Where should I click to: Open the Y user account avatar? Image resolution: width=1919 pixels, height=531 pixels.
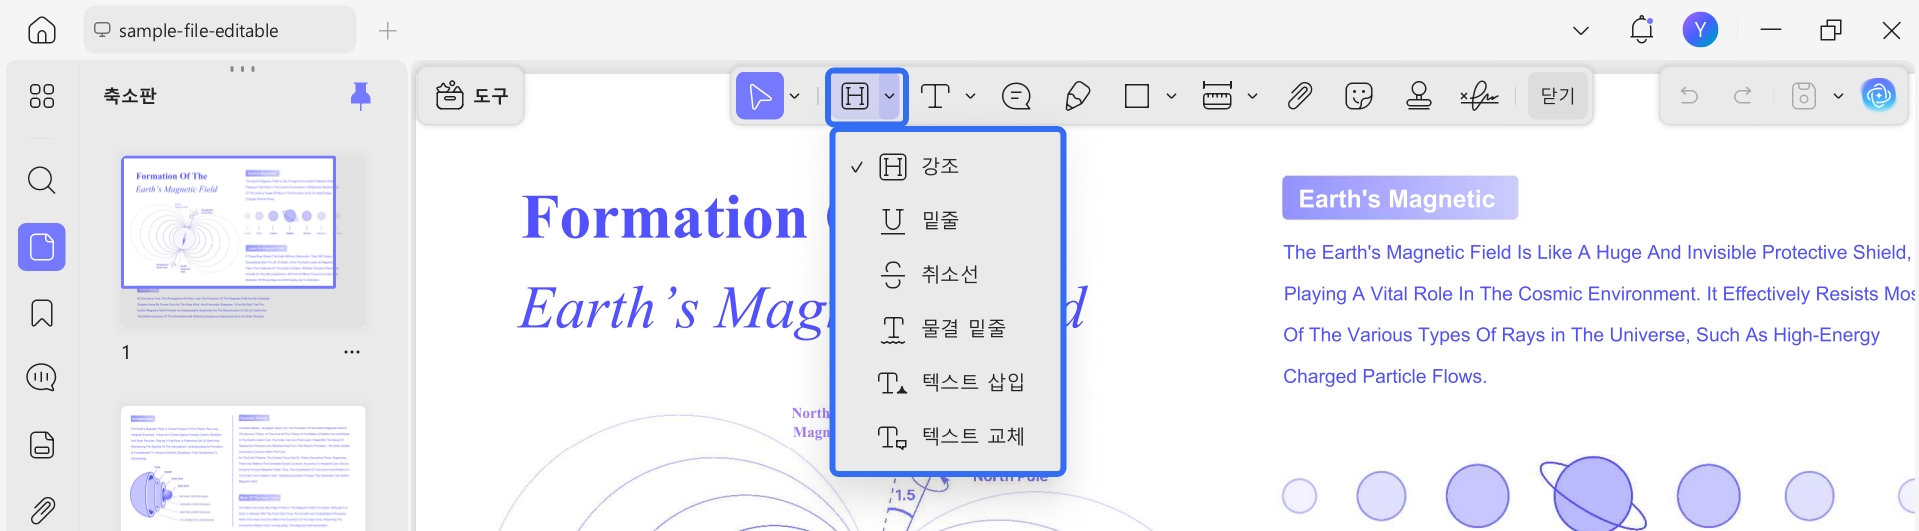1700,30
